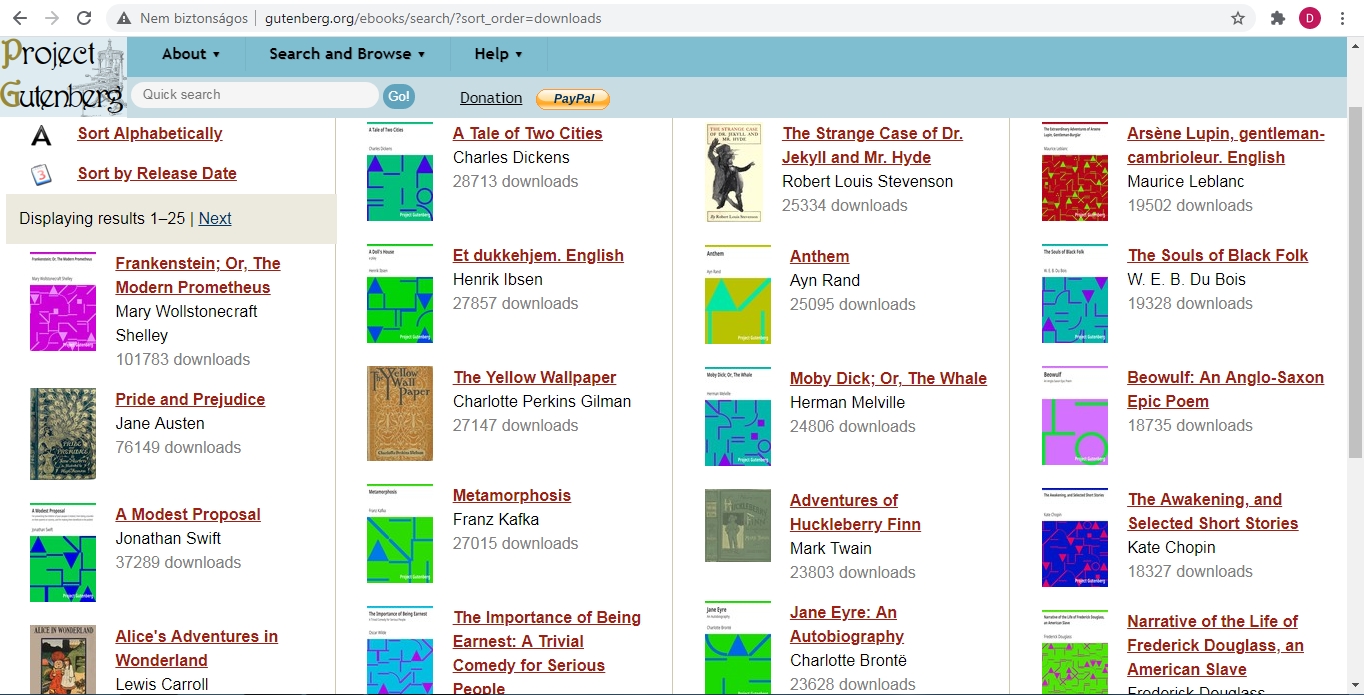Expand the Search and Browse menu
This screenshot has height=695, width=1364.
coord(347,54)
